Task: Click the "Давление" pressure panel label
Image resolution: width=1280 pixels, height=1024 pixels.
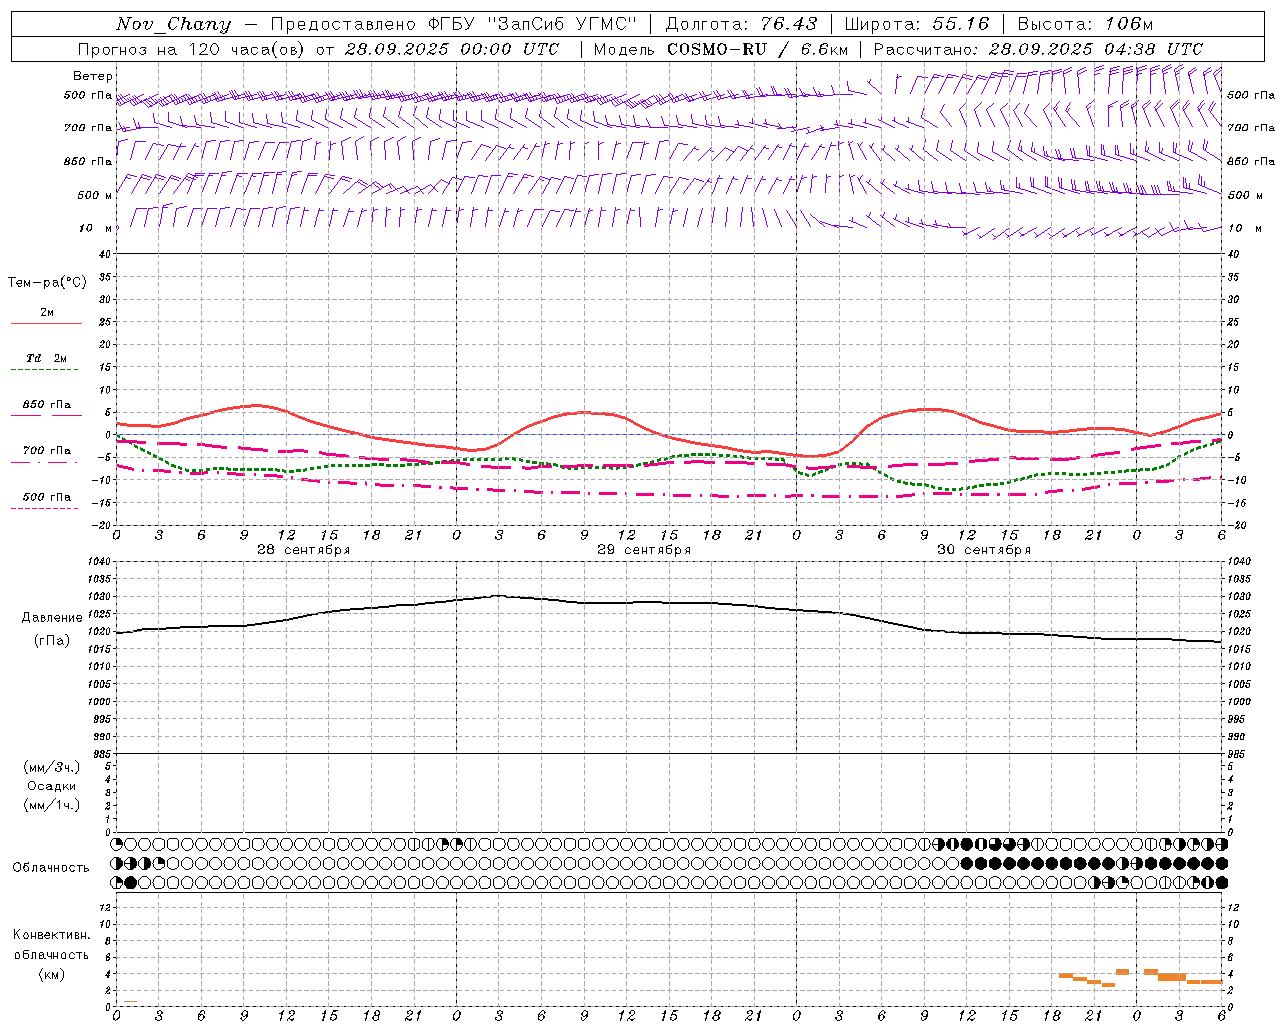Action: click(52, 618)
